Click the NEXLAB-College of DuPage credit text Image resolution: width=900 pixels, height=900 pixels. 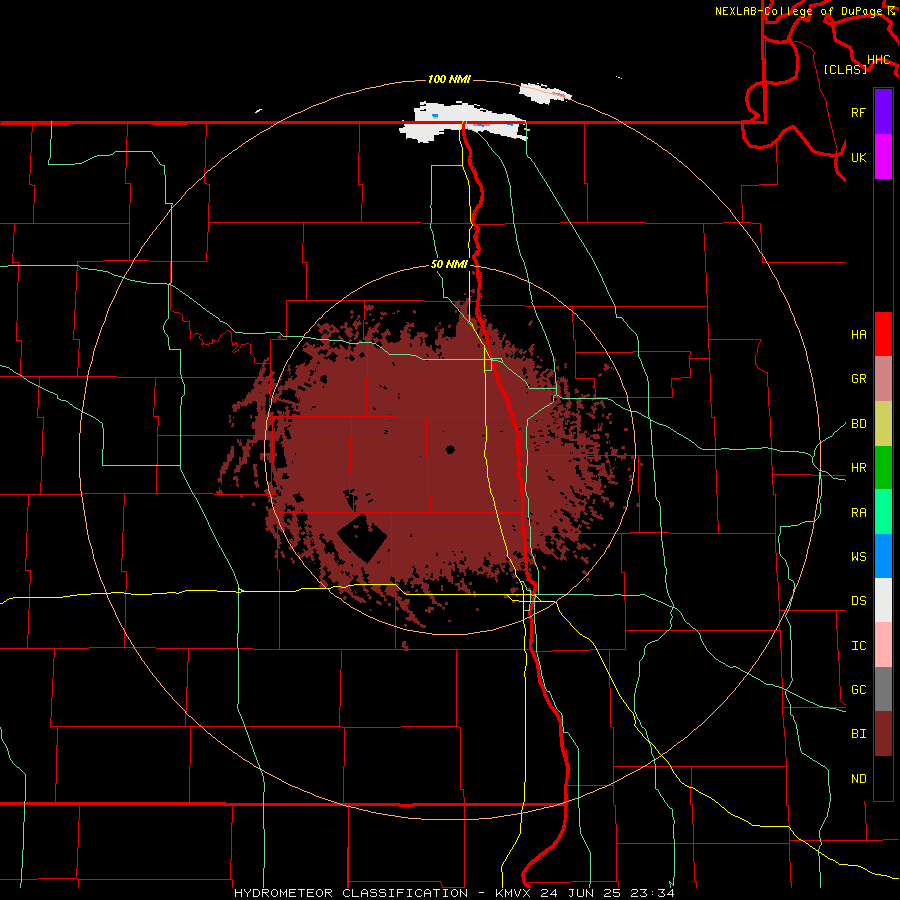click(799, 11)
